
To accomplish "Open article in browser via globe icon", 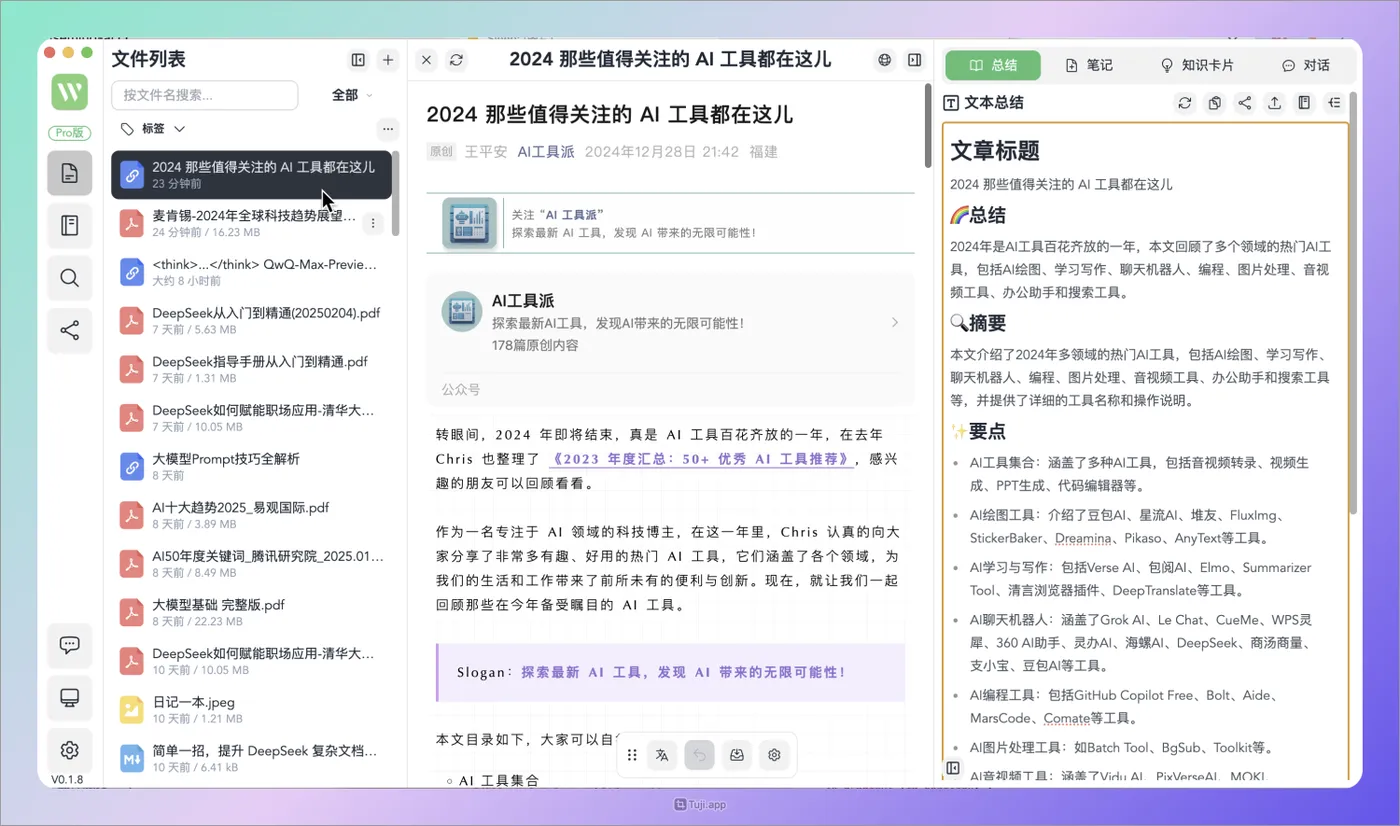I will click(884, 60).
